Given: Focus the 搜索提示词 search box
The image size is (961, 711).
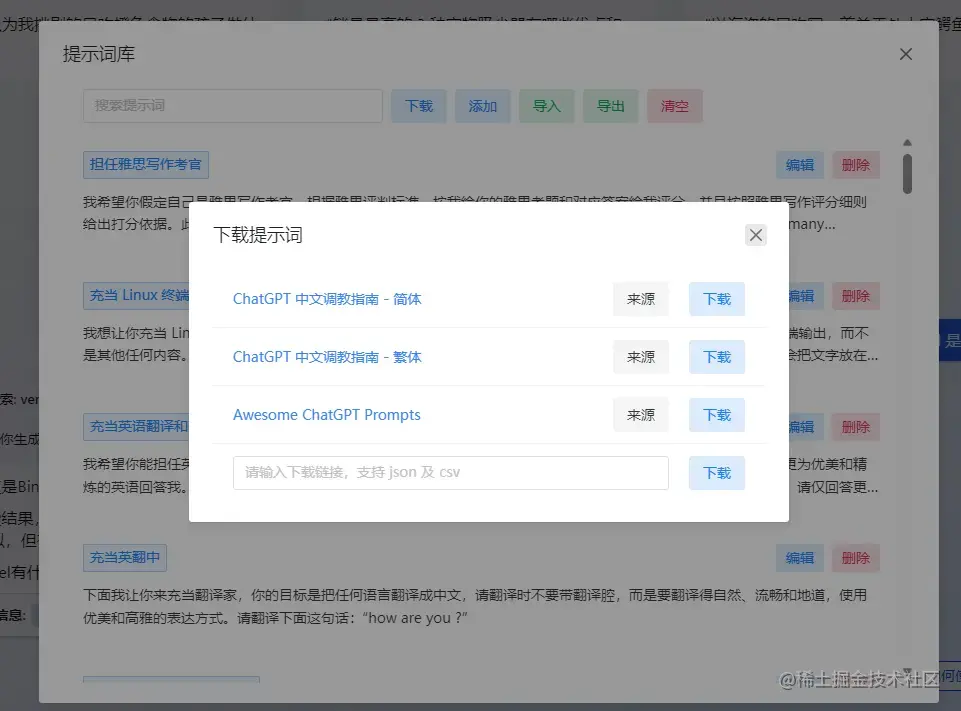Looking at the screenshot, I should [x=233, y=106].
